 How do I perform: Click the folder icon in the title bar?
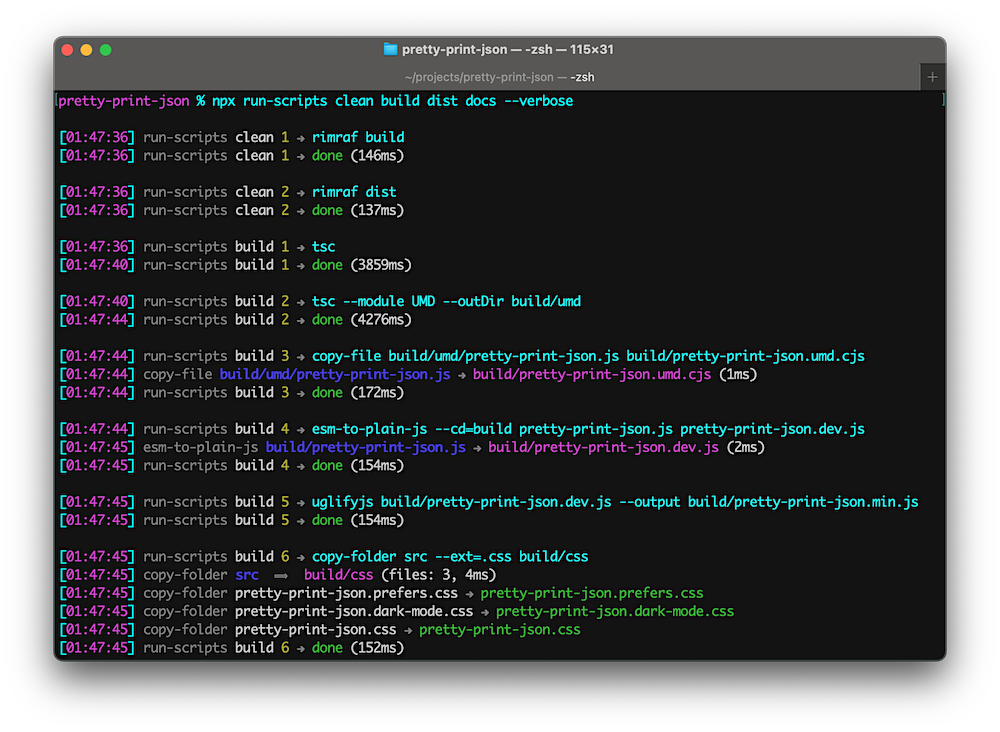point(390,49)
